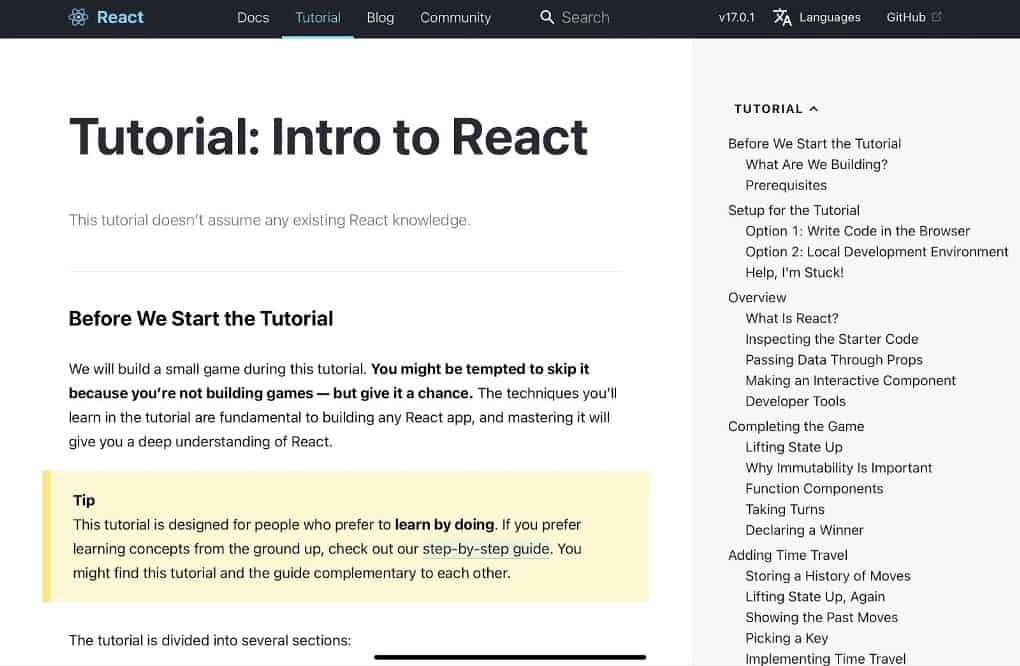
Task: Jump to Setup for the Tutorial
Action: (794, 210)
